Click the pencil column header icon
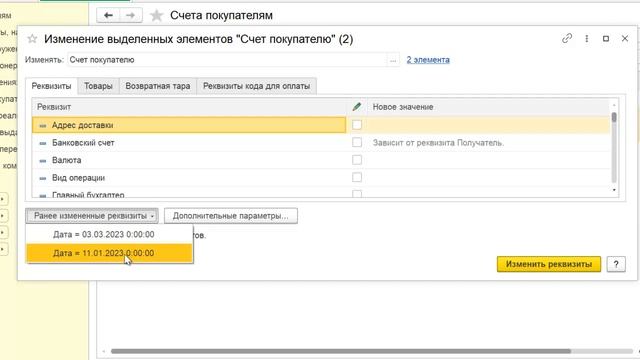640x360 pixels. click(x=357, y=107)
